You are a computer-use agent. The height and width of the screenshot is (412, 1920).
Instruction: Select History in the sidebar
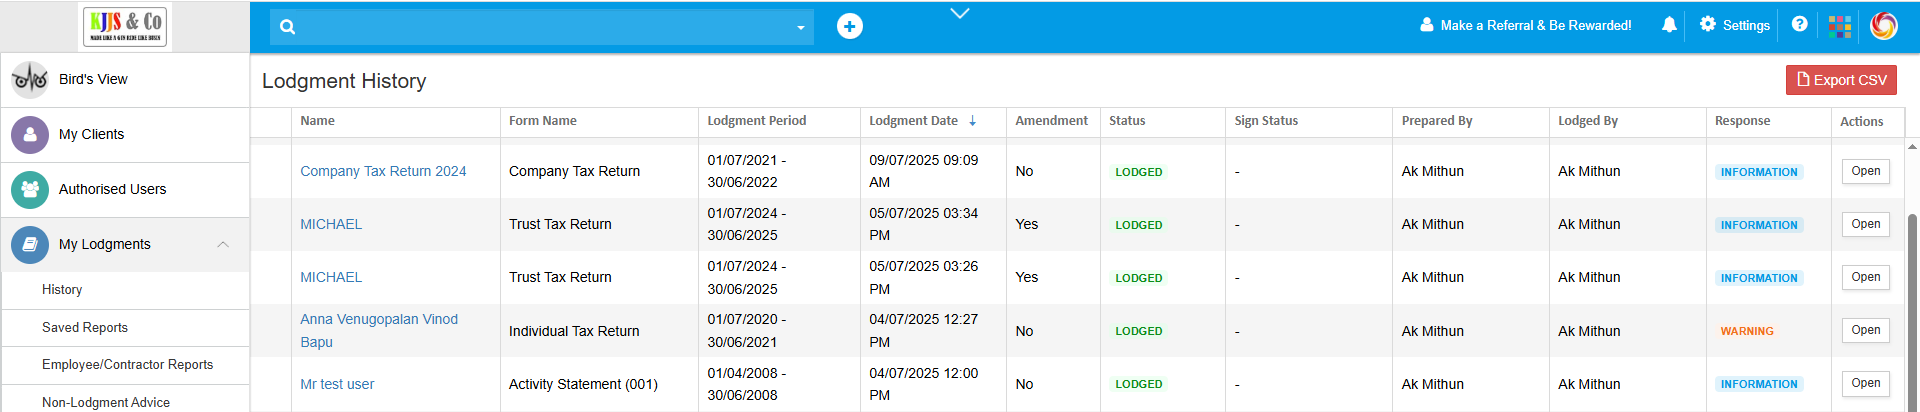pos(62,289)
